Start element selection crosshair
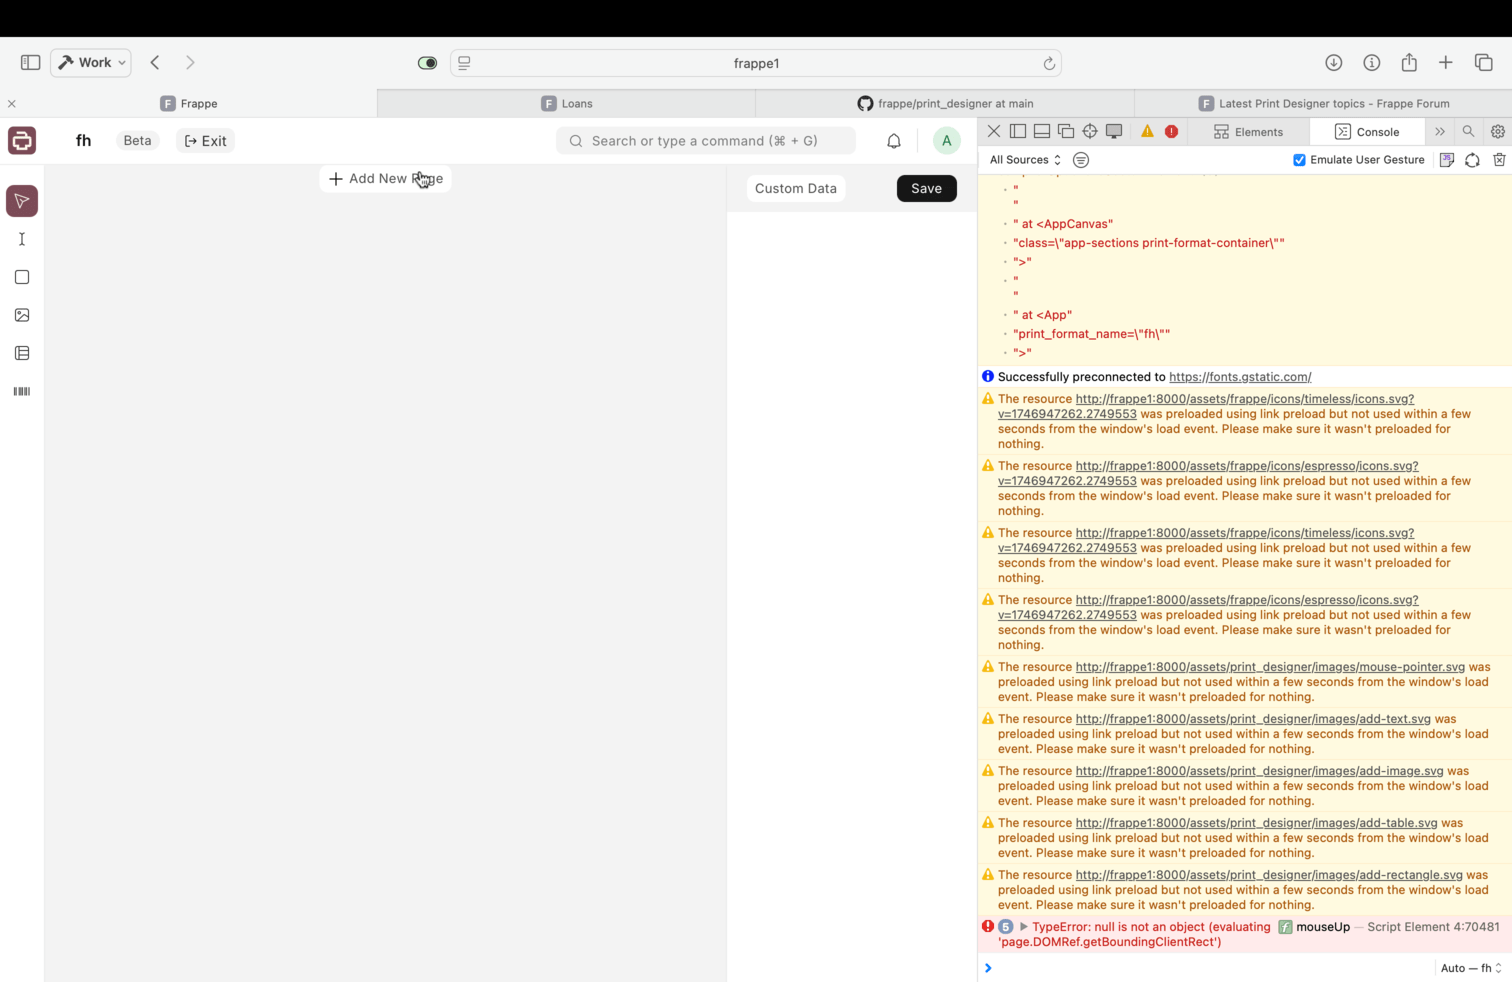The height and width of the screenshot is (982, 1512). [1090, 131]
